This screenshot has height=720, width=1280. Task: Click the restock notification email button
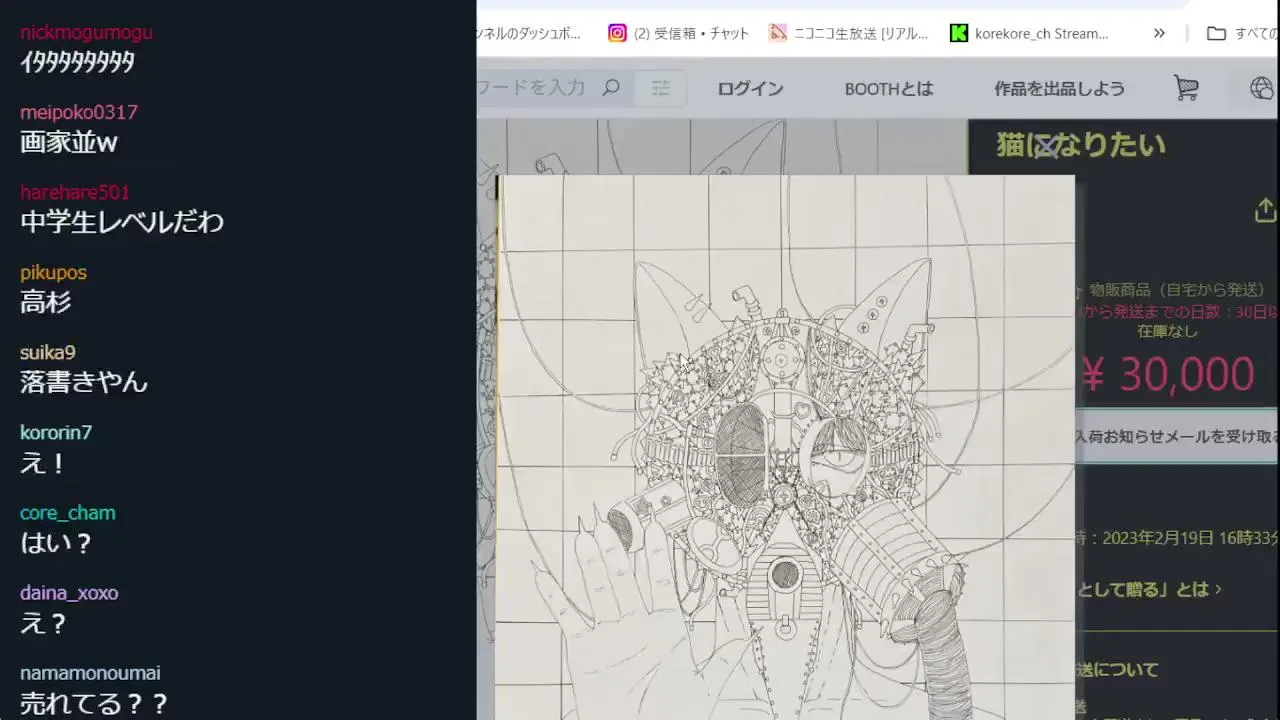[1177, 436]
